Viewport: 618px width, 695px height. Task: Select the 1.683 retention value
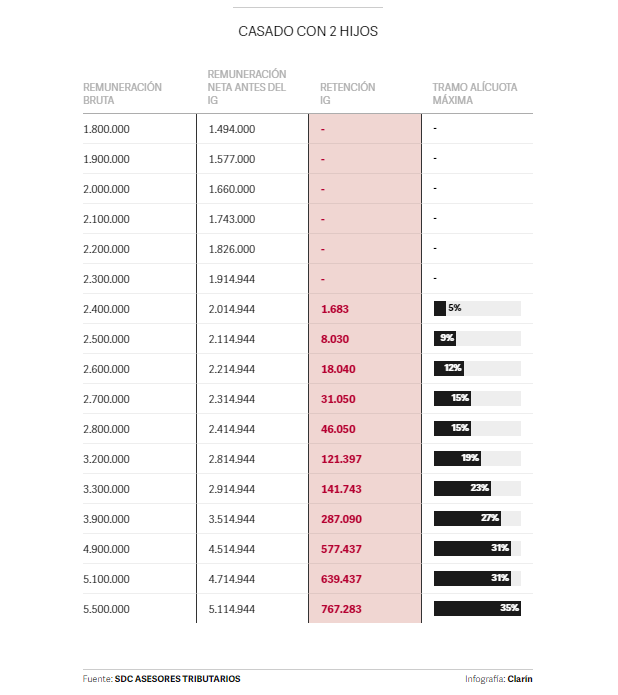[334, 309]
